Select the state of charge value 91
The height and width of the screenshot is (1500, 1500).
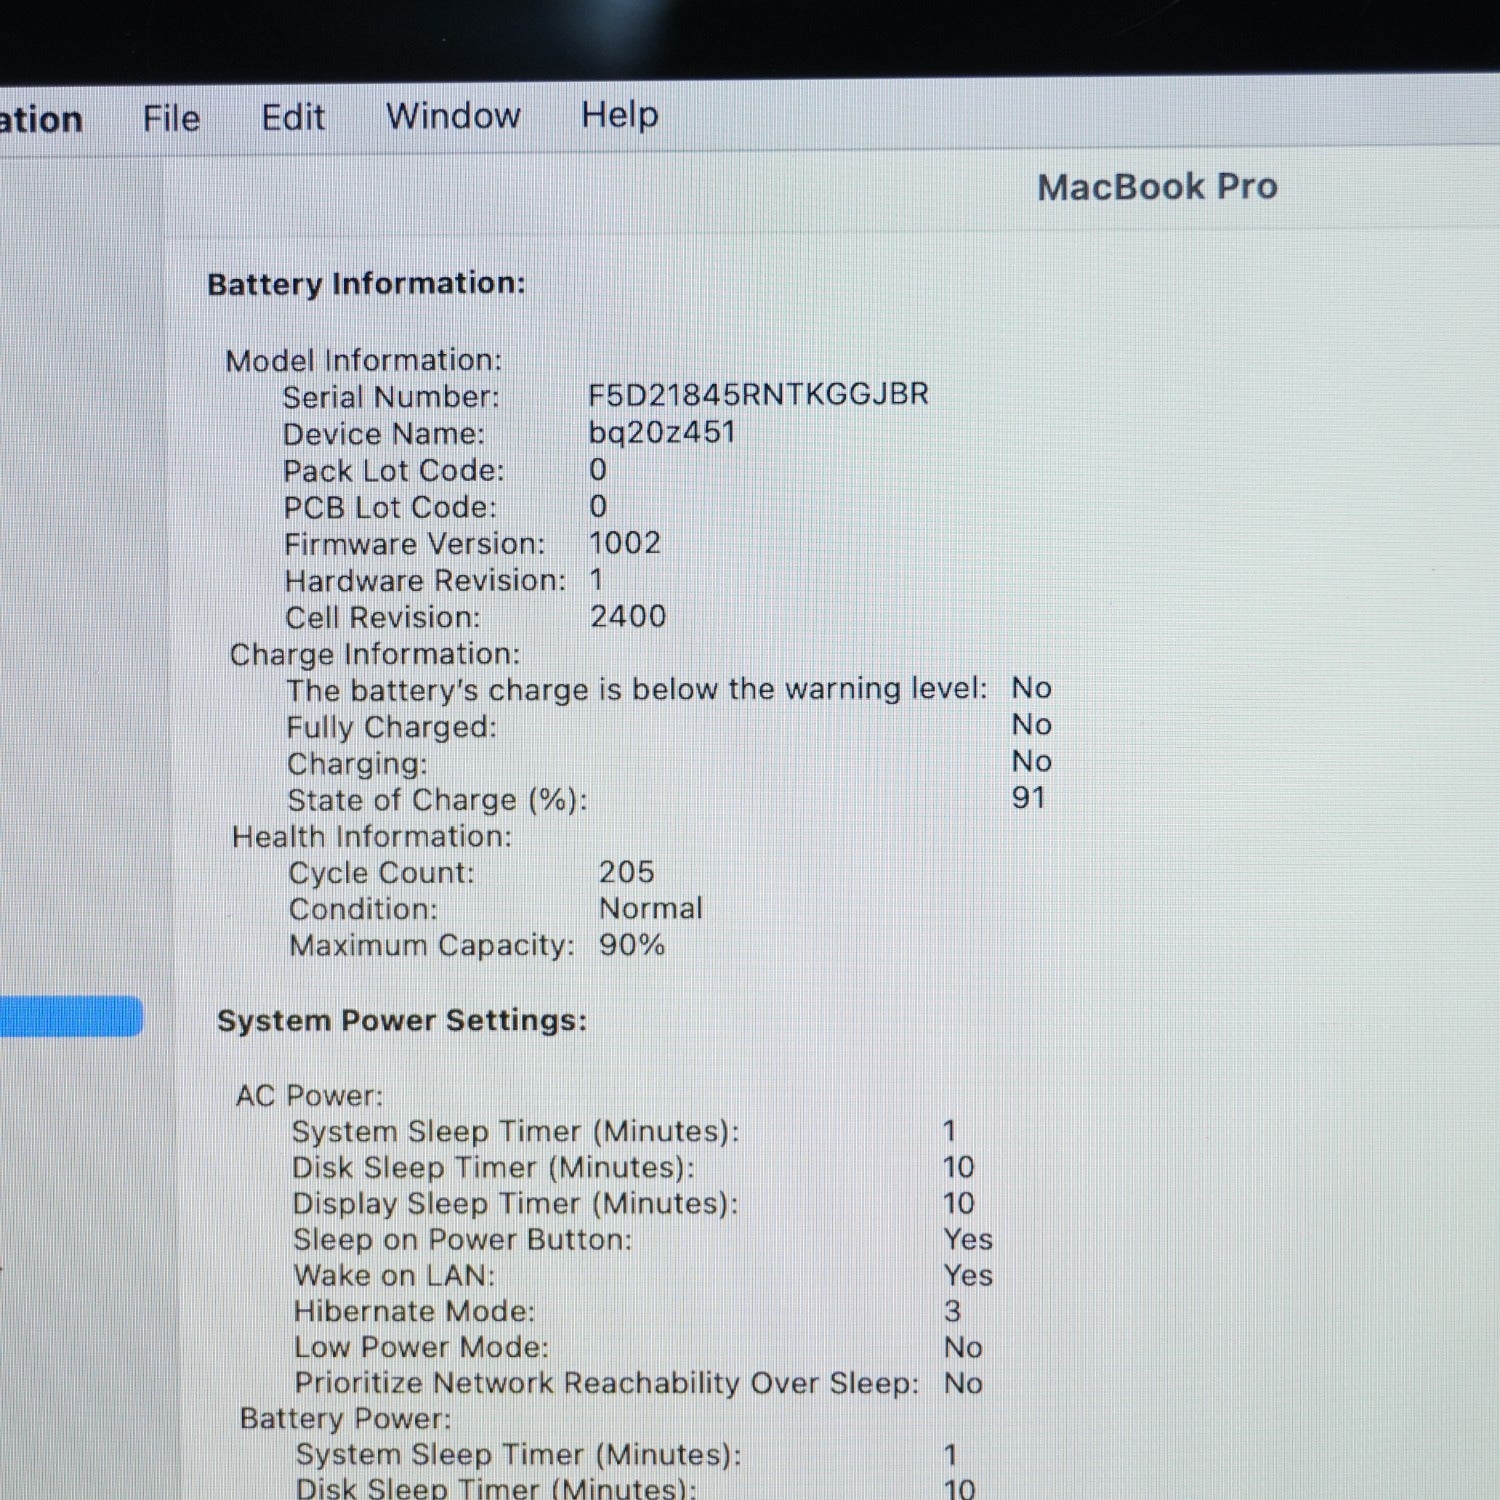1029,798
